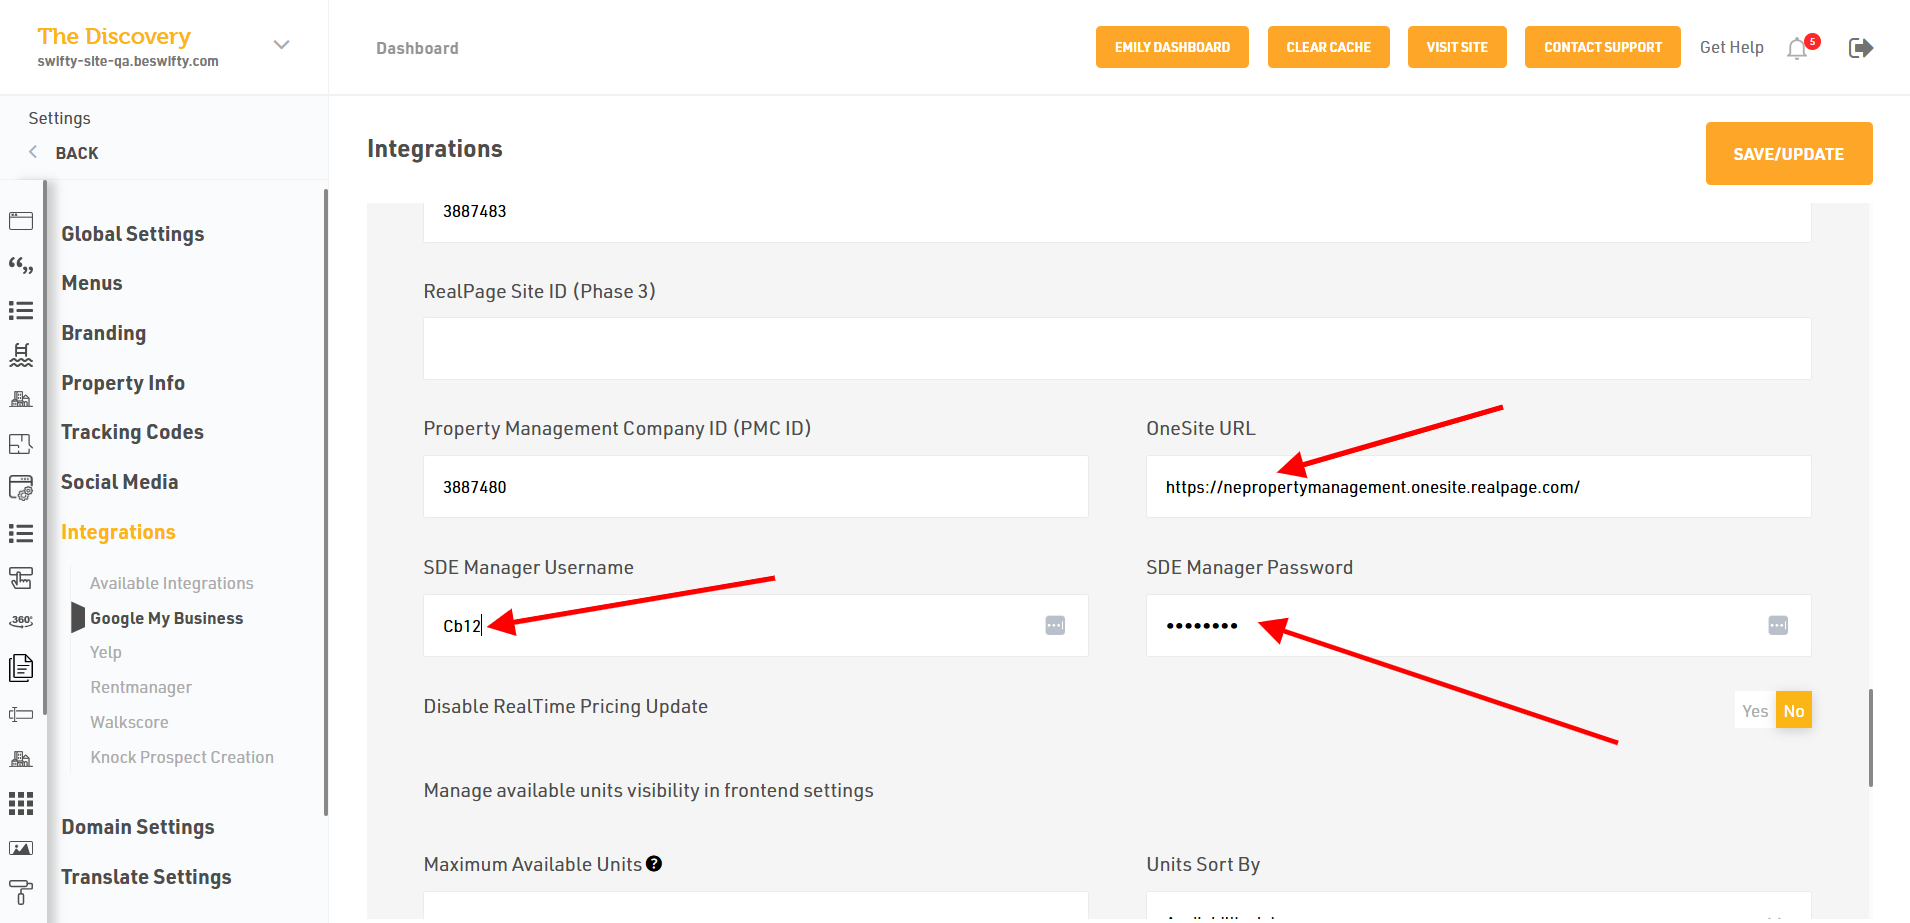
Task: Select Google My Business integration
Action: pyautogui.click(x=166, y=618)
